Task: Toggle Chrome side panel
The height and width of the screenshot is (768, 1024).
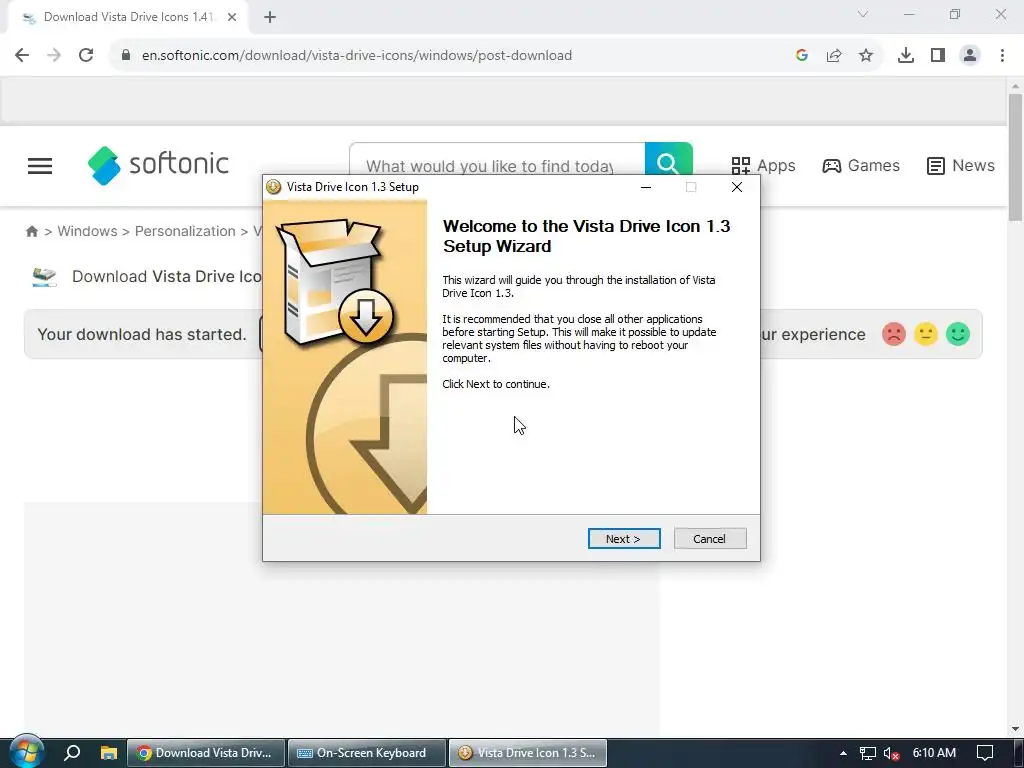Action: (x=938, y=56)
